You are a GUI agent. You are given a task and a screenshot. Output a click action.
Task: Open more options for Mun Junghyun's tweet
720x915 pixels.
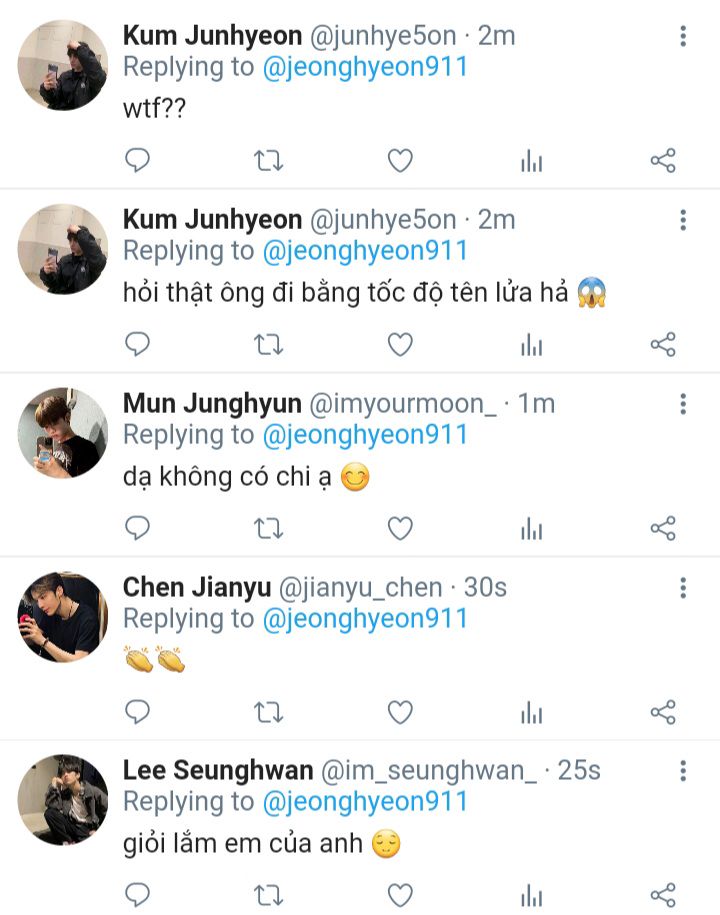coord(683,404)
